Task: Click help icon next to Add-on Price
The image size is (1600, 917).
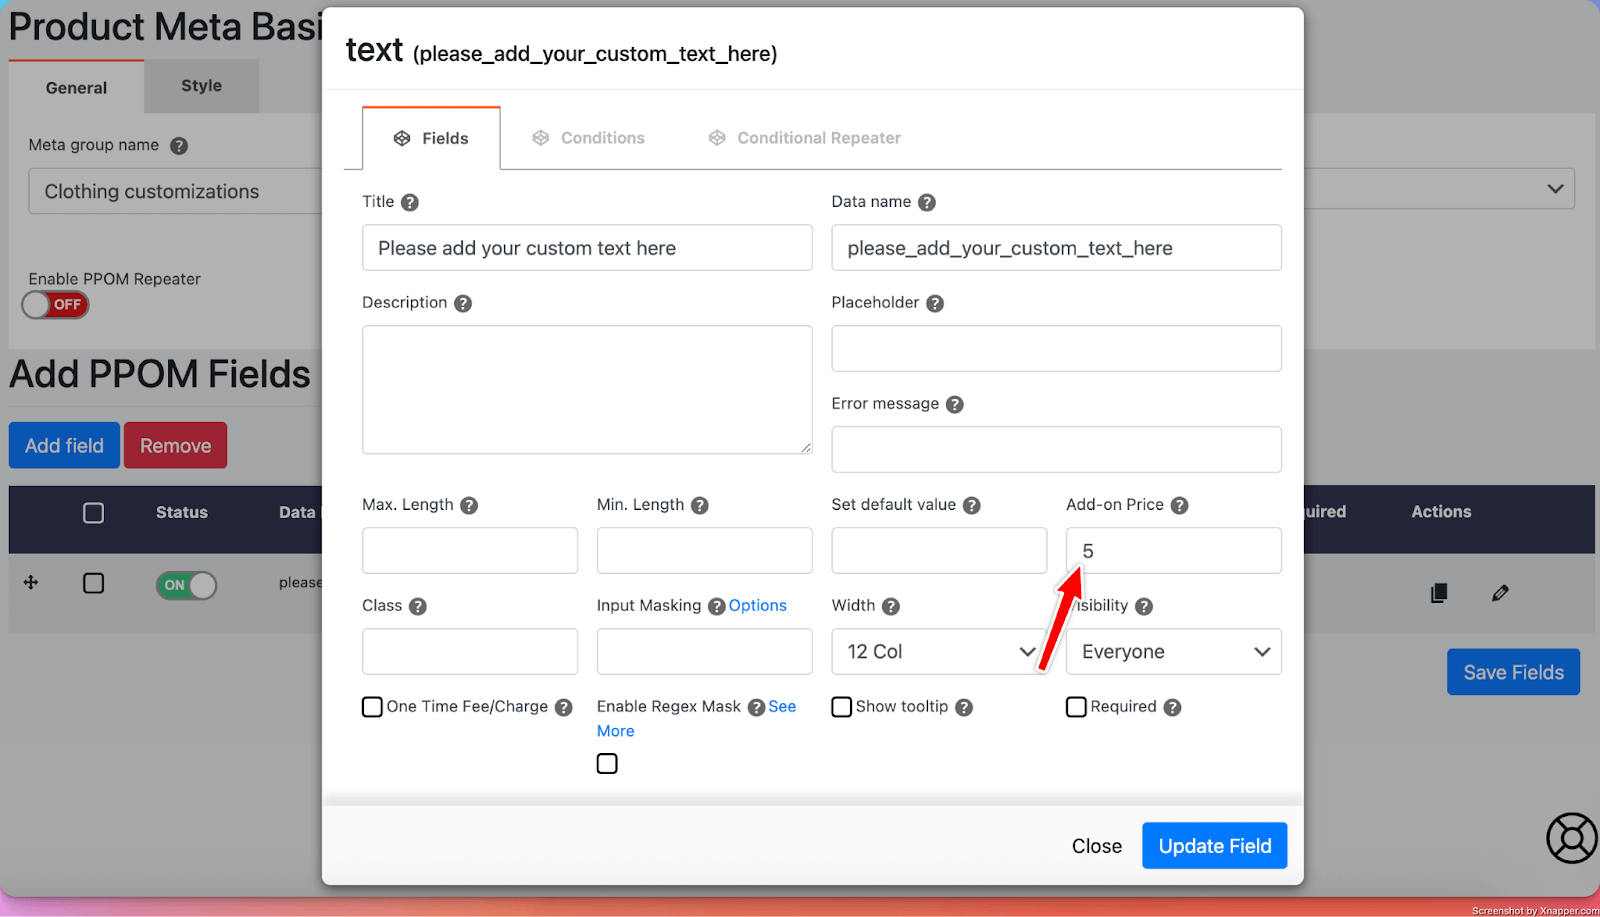Action: (1179, 506)
